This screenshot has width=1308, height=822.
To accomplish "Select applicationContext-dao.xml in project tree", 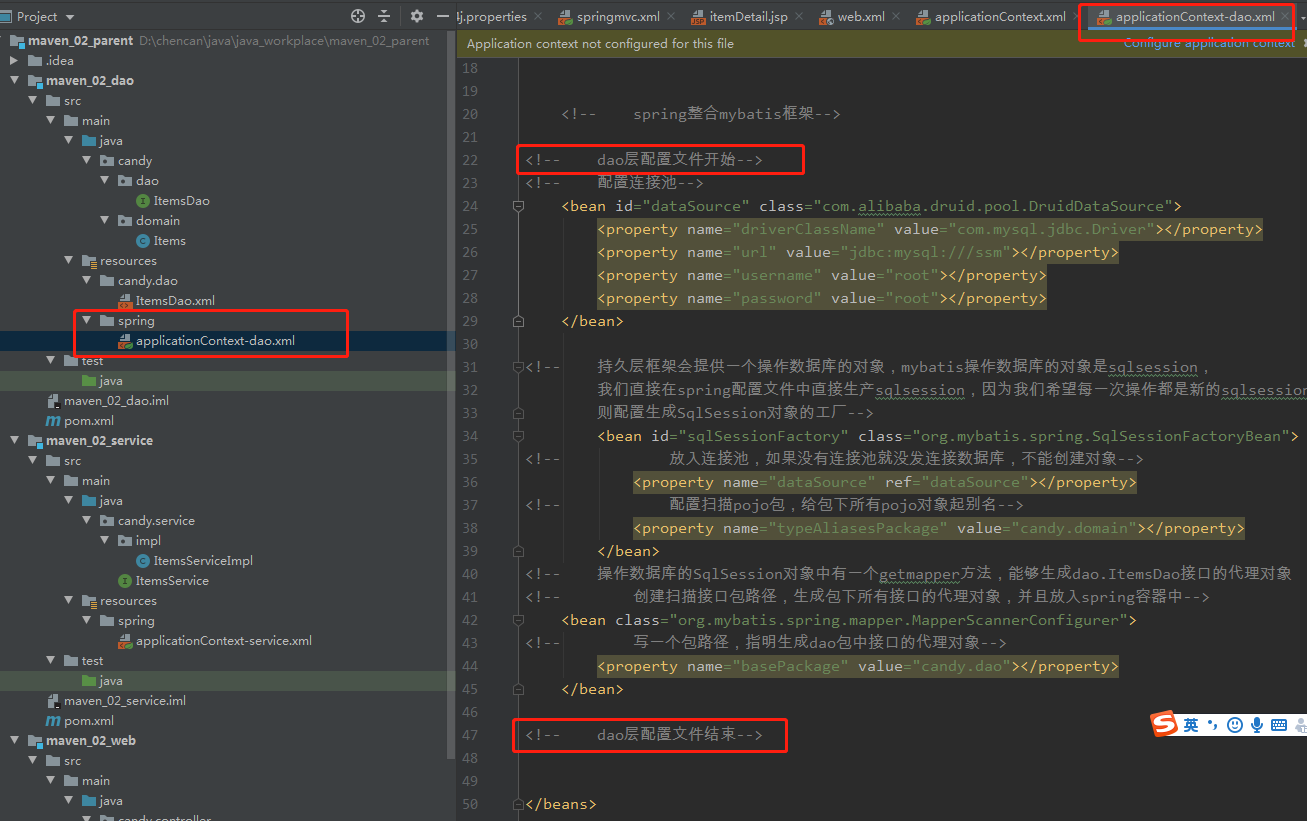I will pyautogui.click(x=215, y=341).
